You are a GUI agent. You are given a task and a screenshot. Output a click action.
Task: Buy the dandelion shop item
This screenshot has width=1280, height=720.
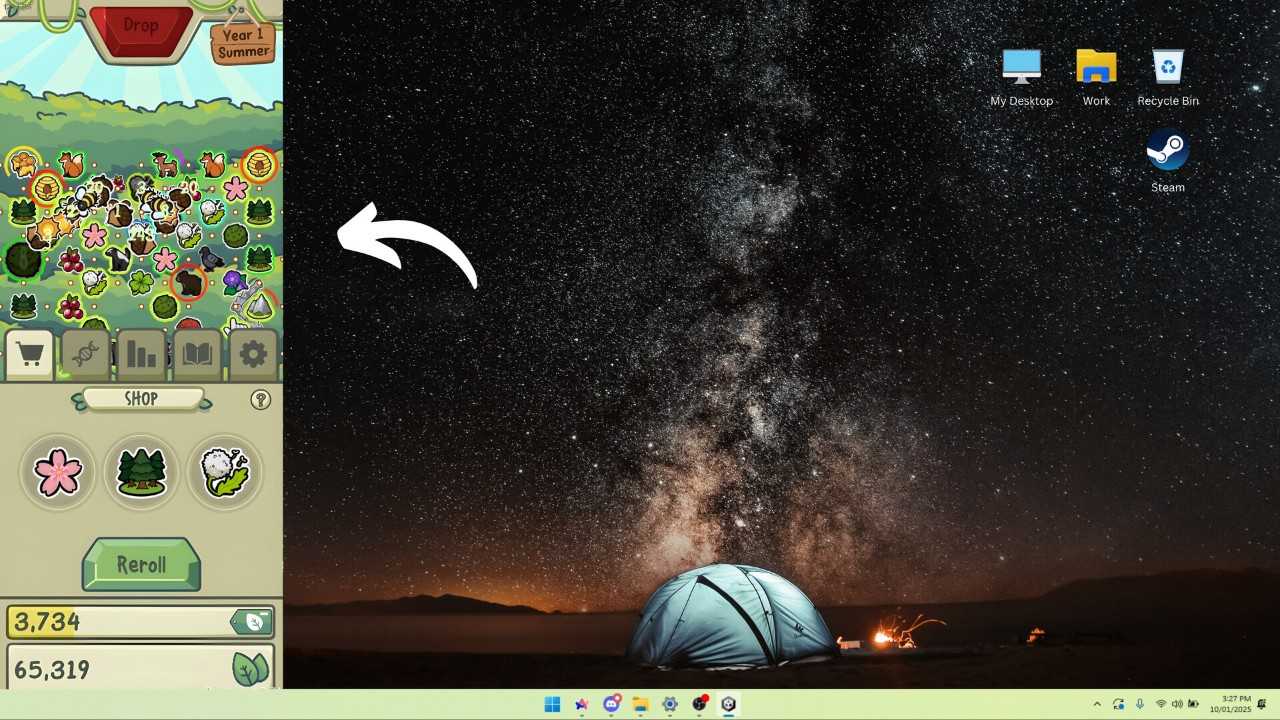coord(225,472)
